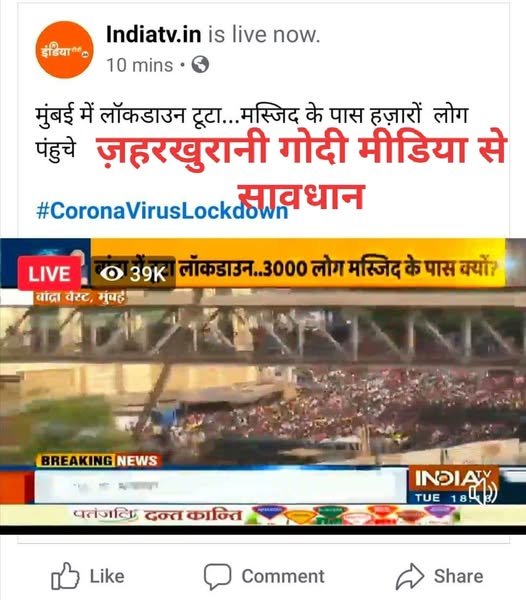Toggle the video sound speaker icon
Image resolution: width=526 pixels, height=600 pixels.
click(x=483, y=491)
